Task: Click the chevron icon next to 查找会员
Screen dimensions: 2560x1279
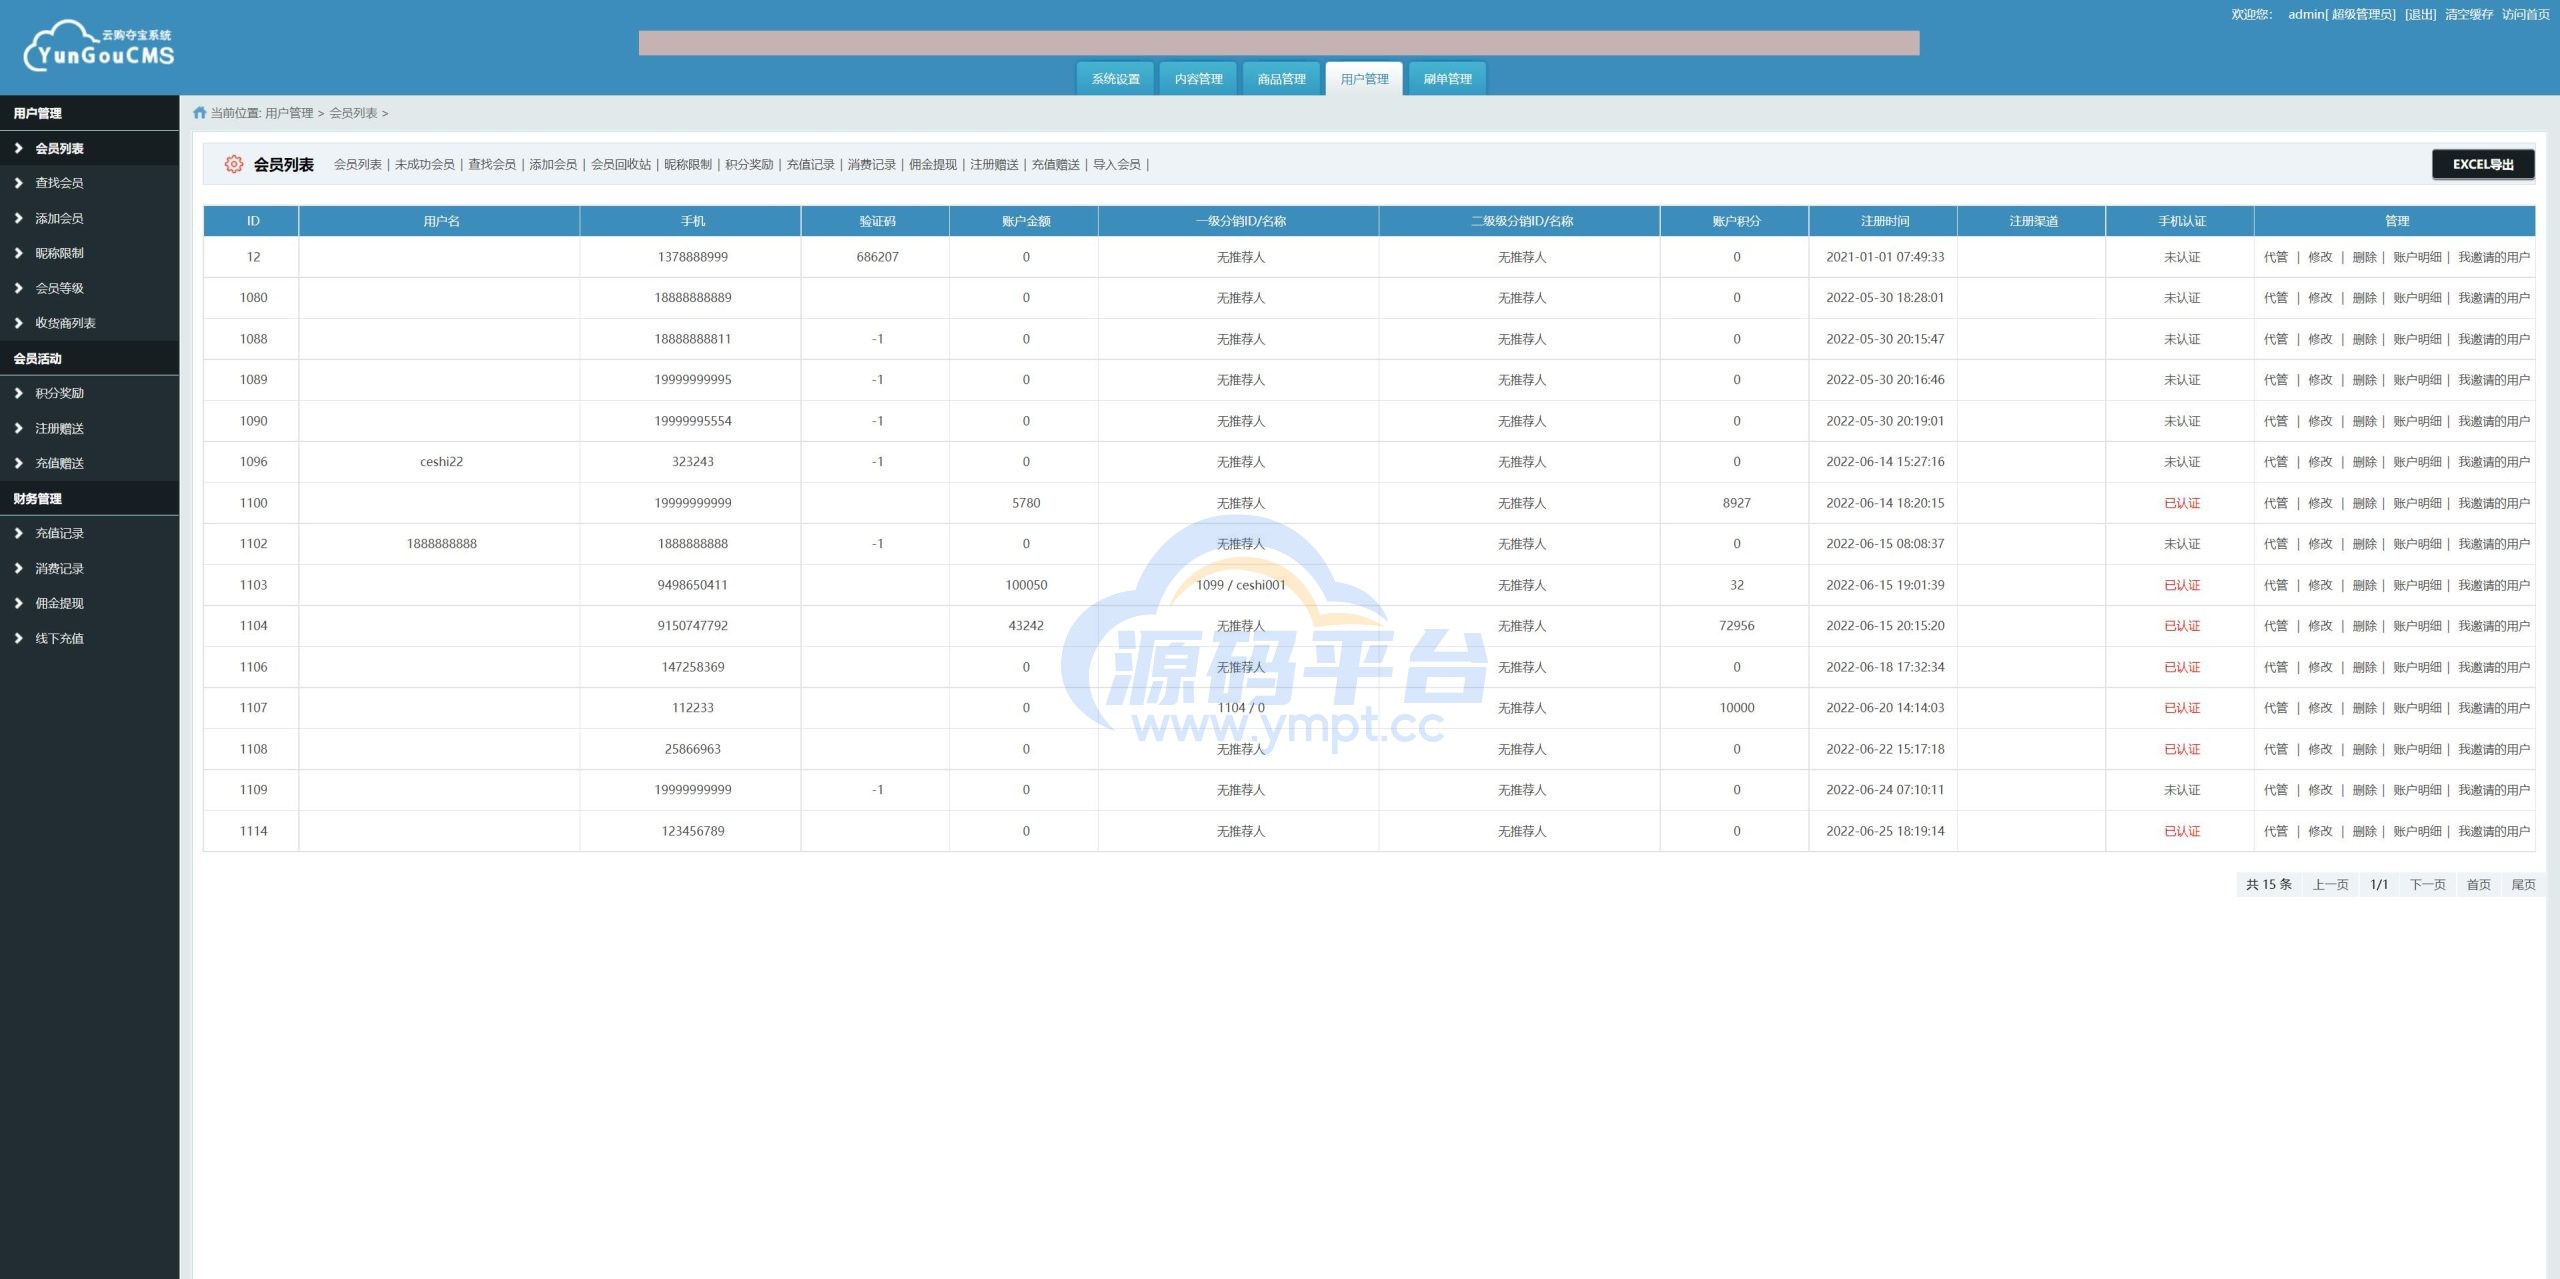Action: [18, 183]
